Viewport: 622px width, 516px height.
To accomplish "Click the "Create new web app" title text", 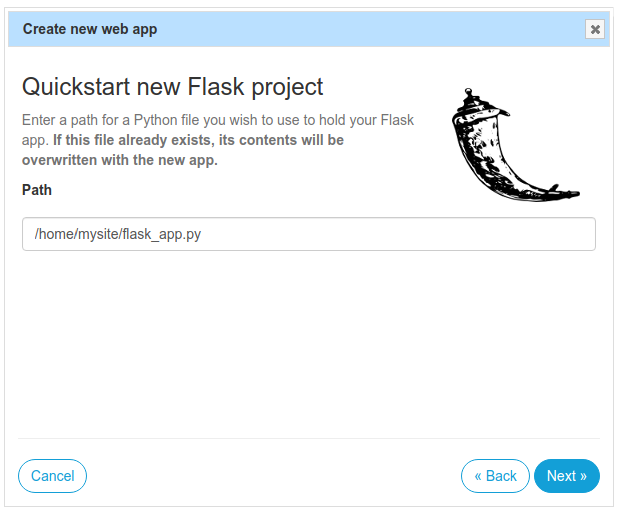I will coord(90,29).
